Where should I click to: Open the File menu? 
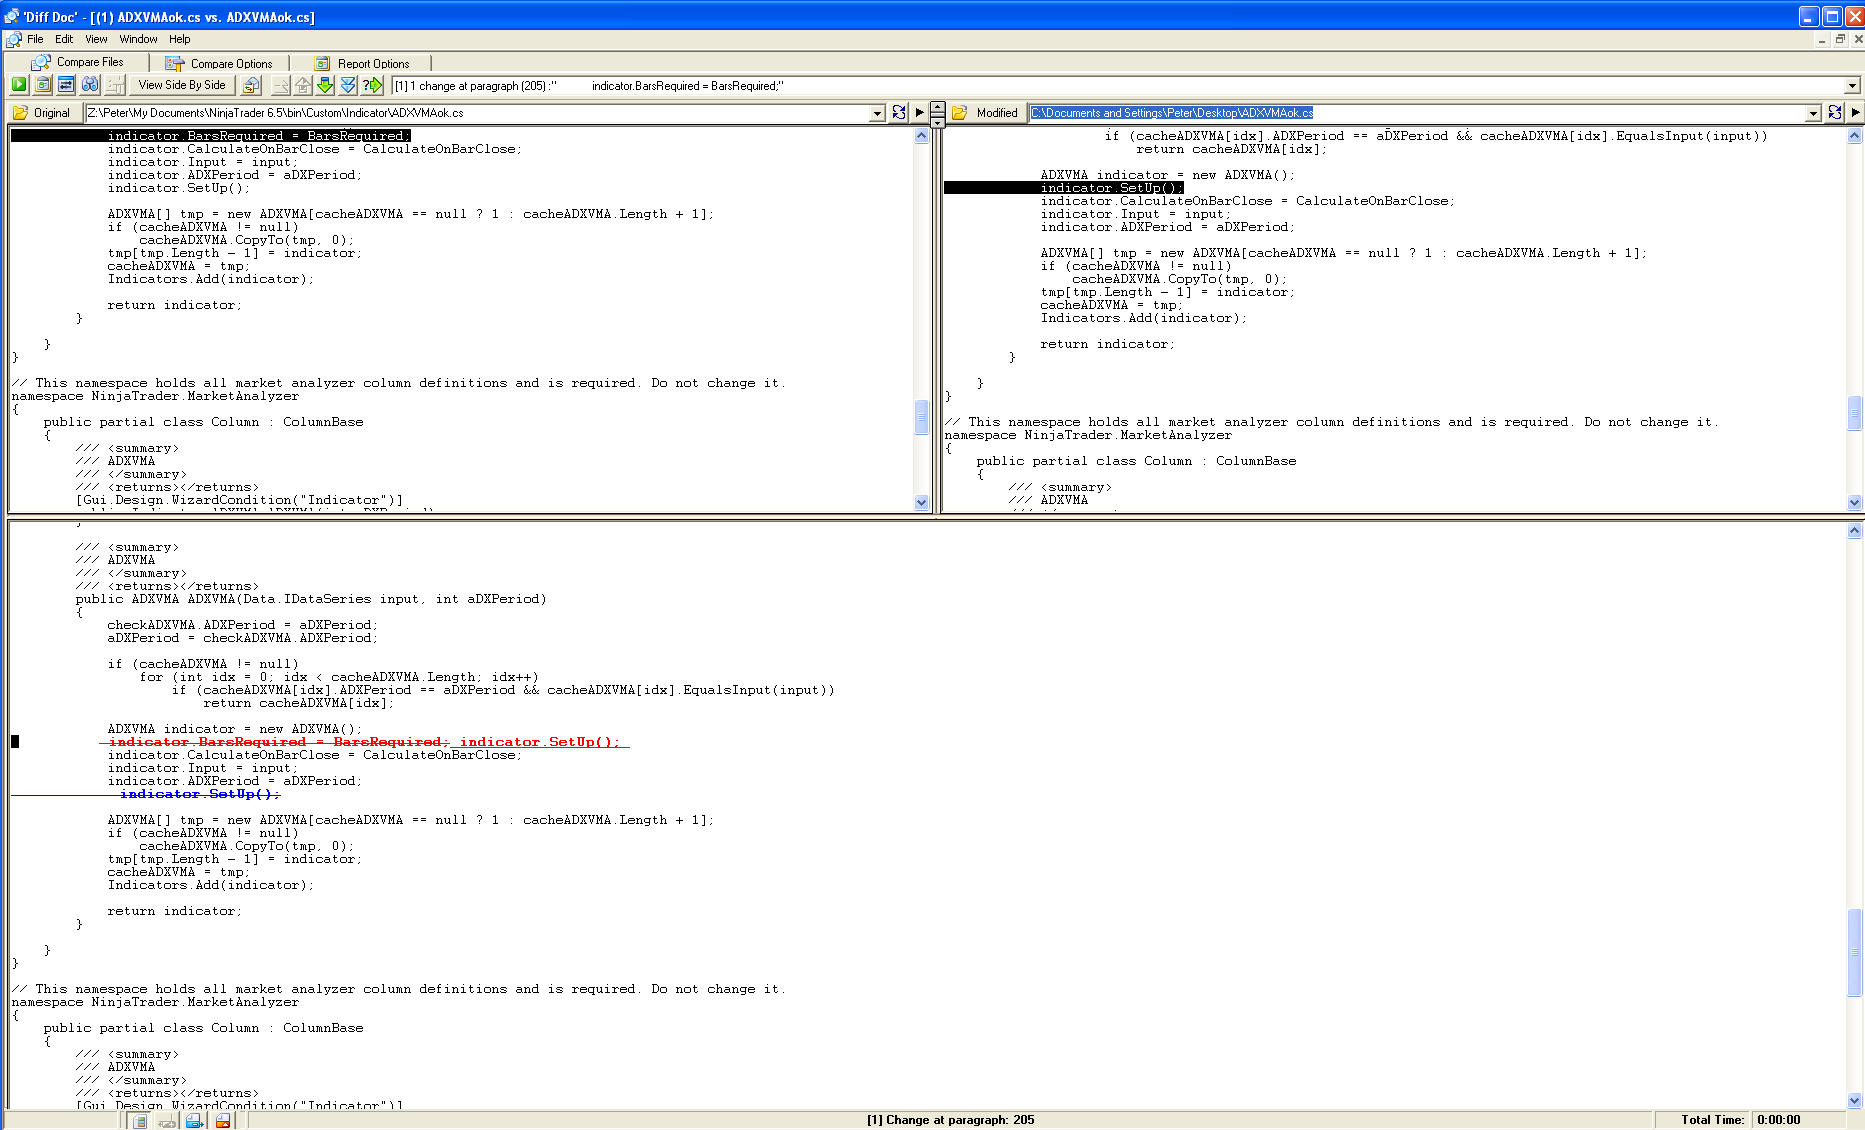click(35, 39)
